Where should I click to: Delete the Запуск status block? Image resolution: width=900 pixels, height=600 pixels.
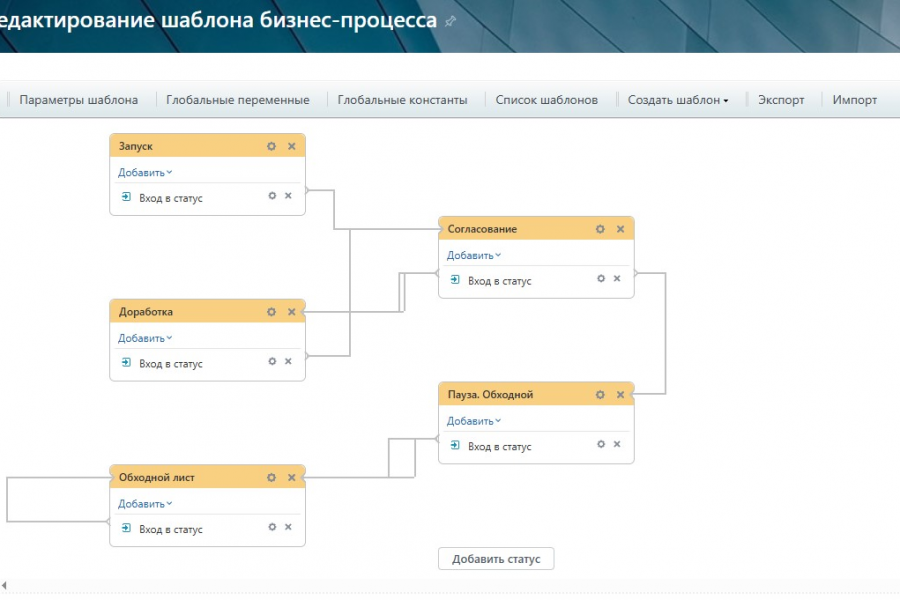tap(292, 146)
